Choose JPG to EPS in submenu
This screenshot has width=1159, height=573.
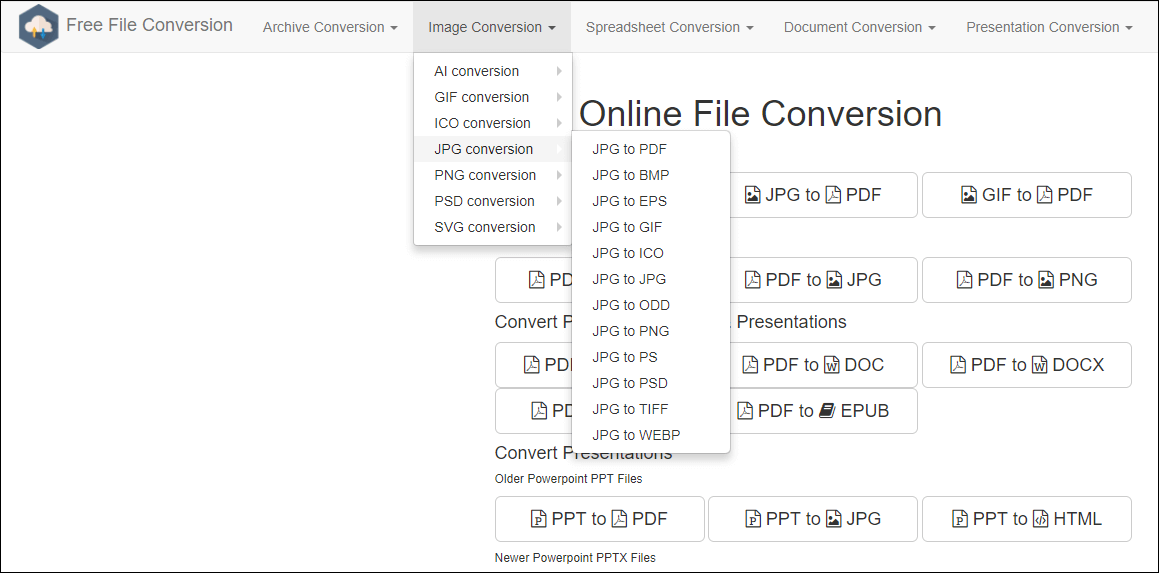pos(650,201)
